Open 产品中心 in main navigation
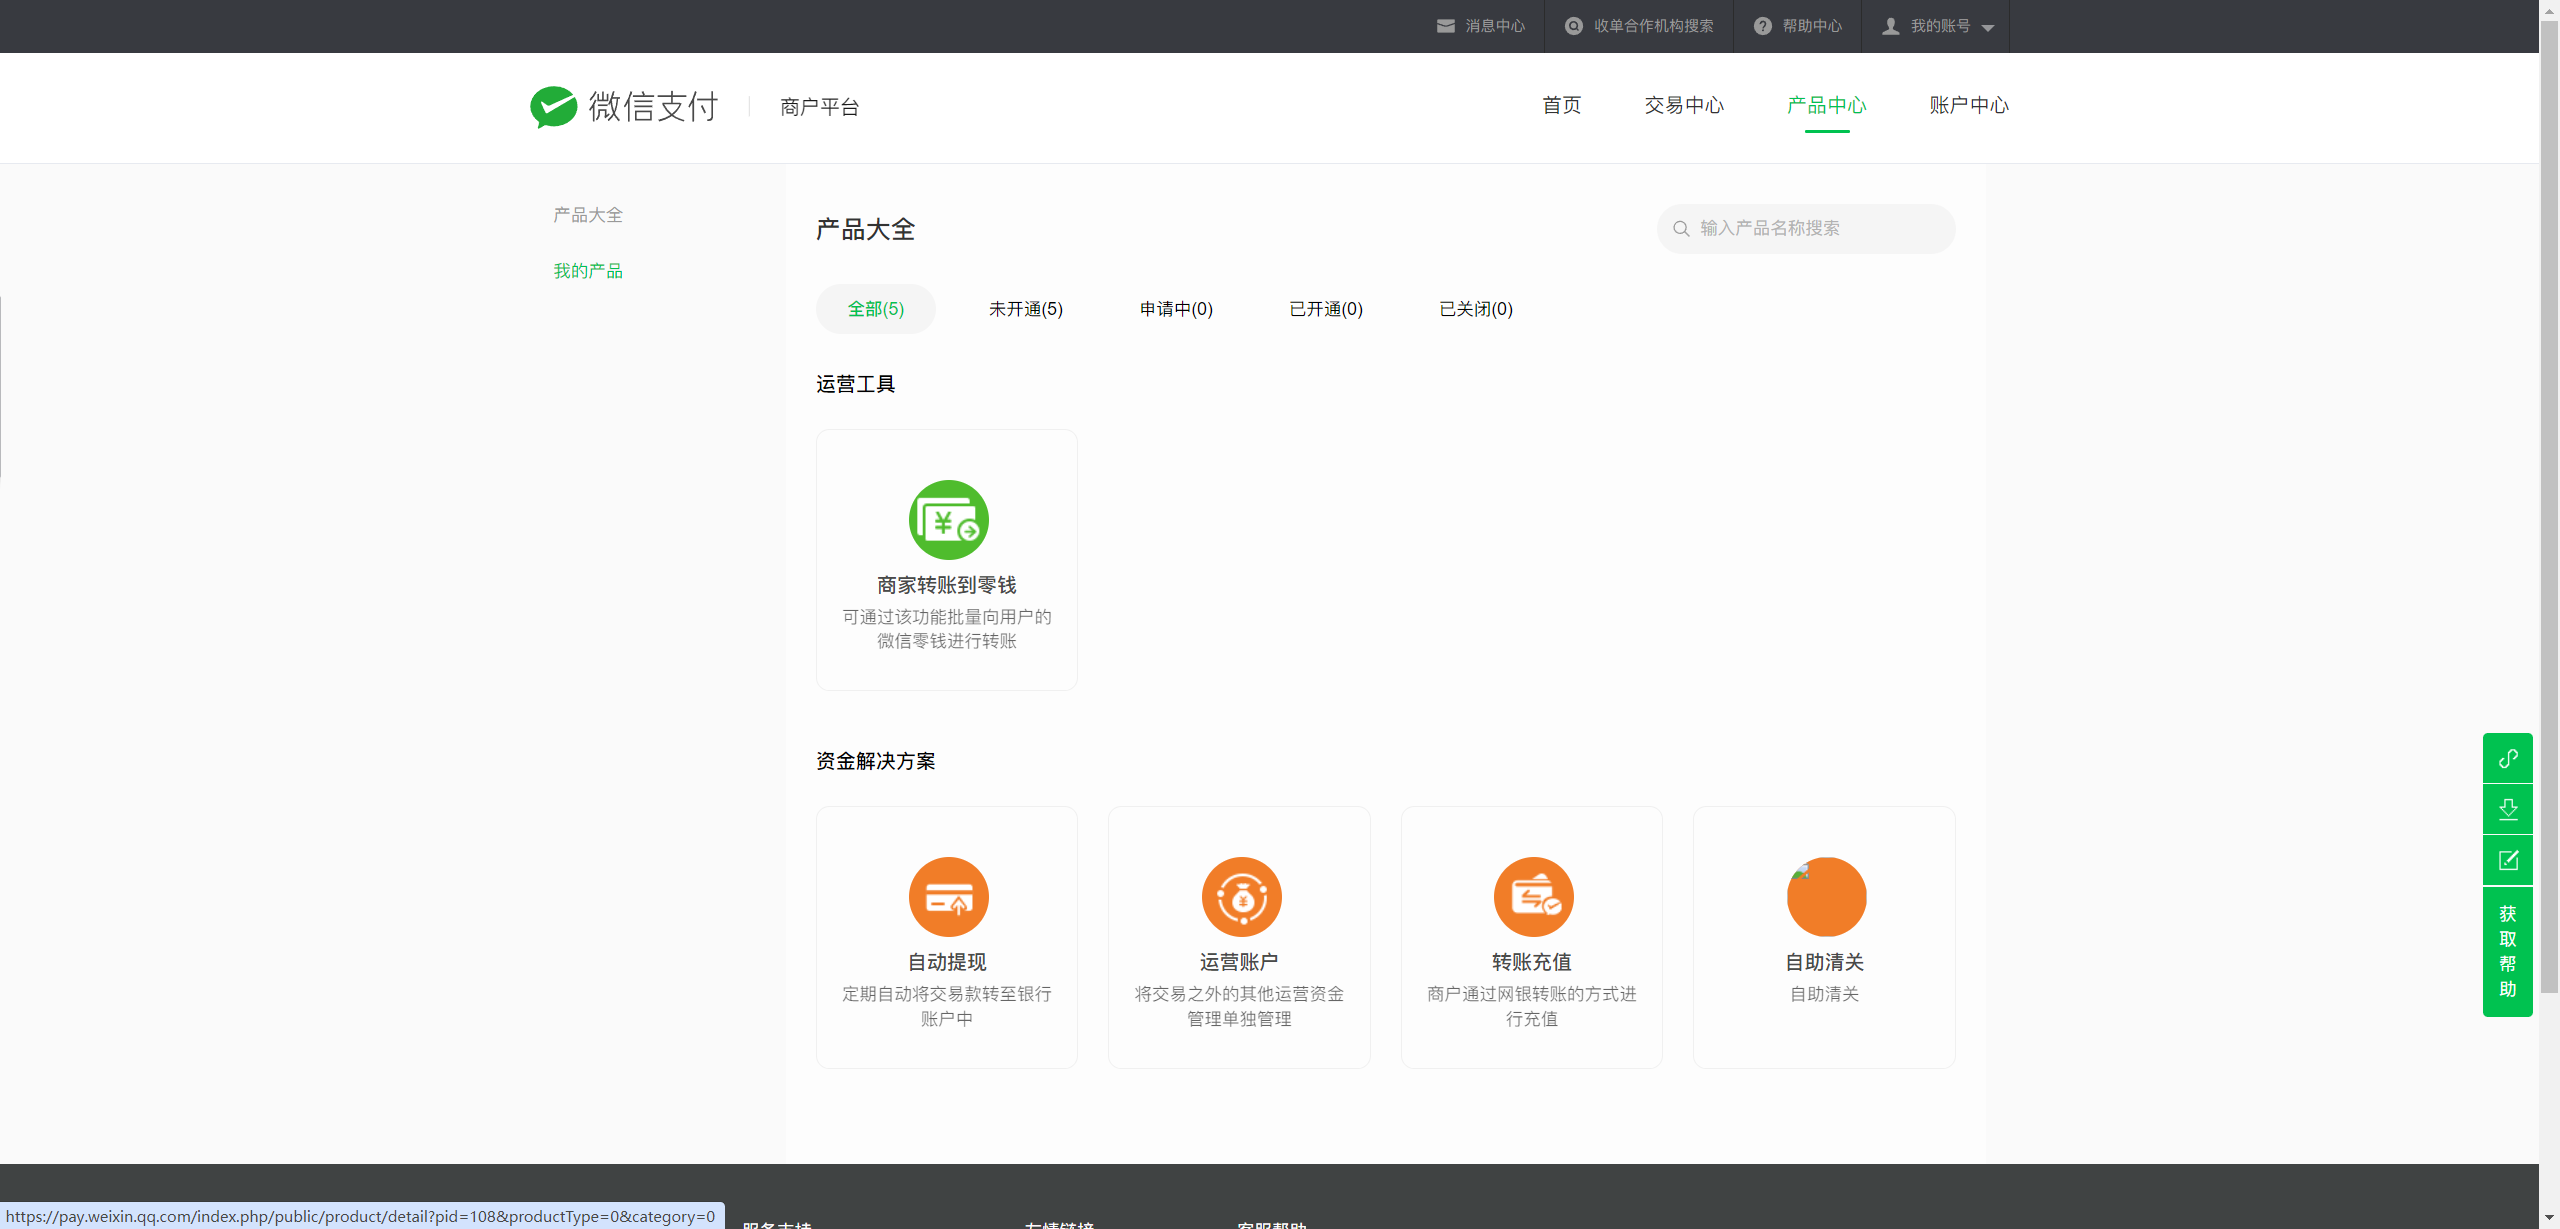2560x1229 pixels. (x=1826, y=105)
